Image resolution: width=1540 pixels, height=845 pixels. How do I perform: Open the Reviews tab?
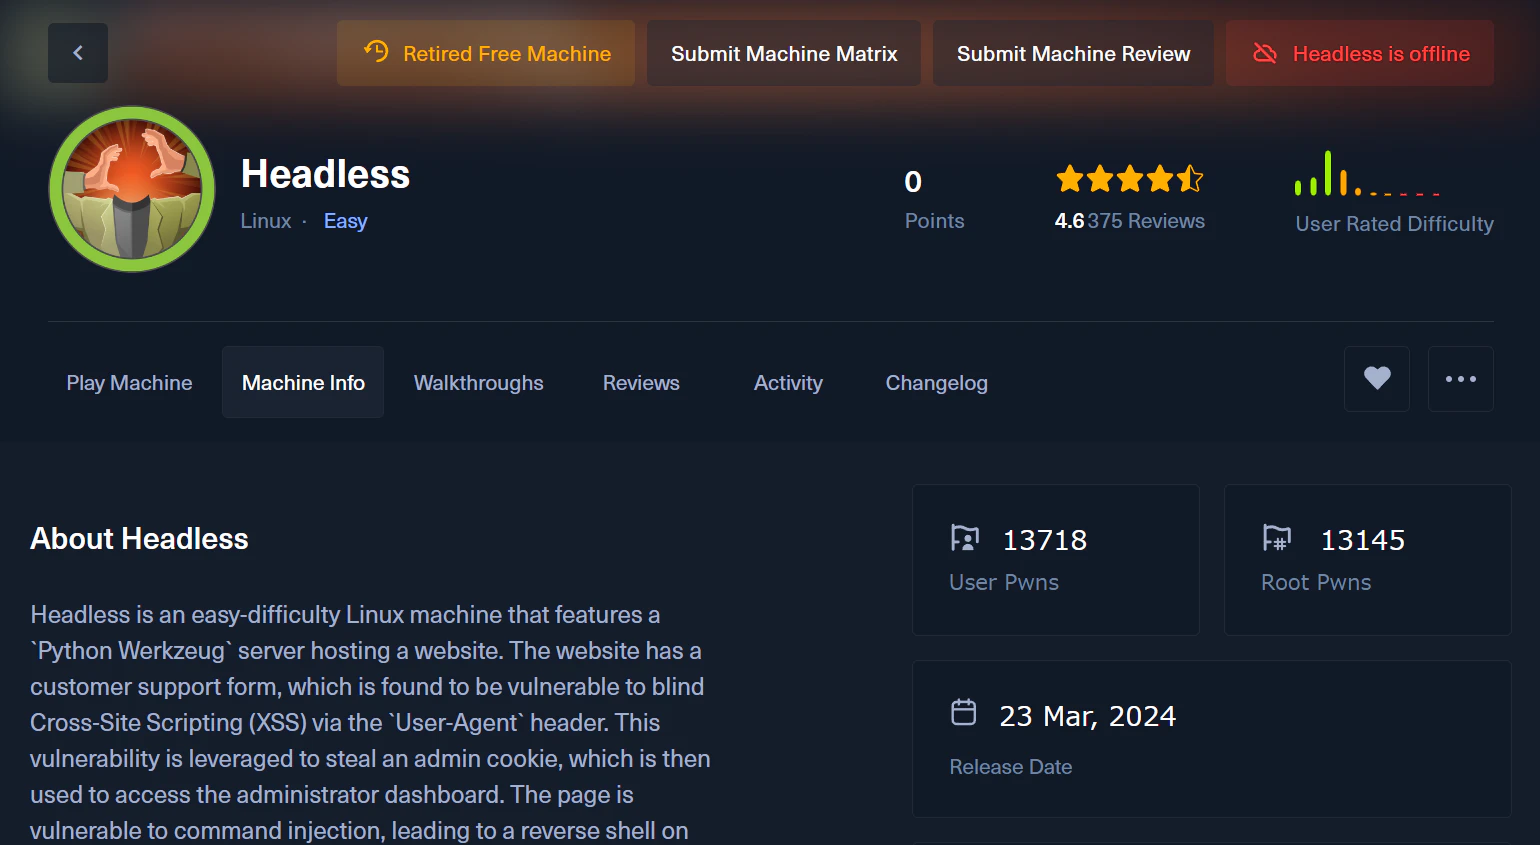641,383
